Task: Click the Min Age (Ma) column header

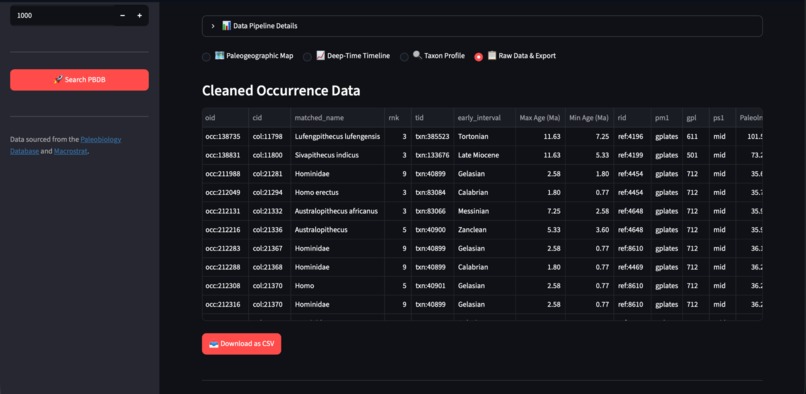Action: pos(590,118)
